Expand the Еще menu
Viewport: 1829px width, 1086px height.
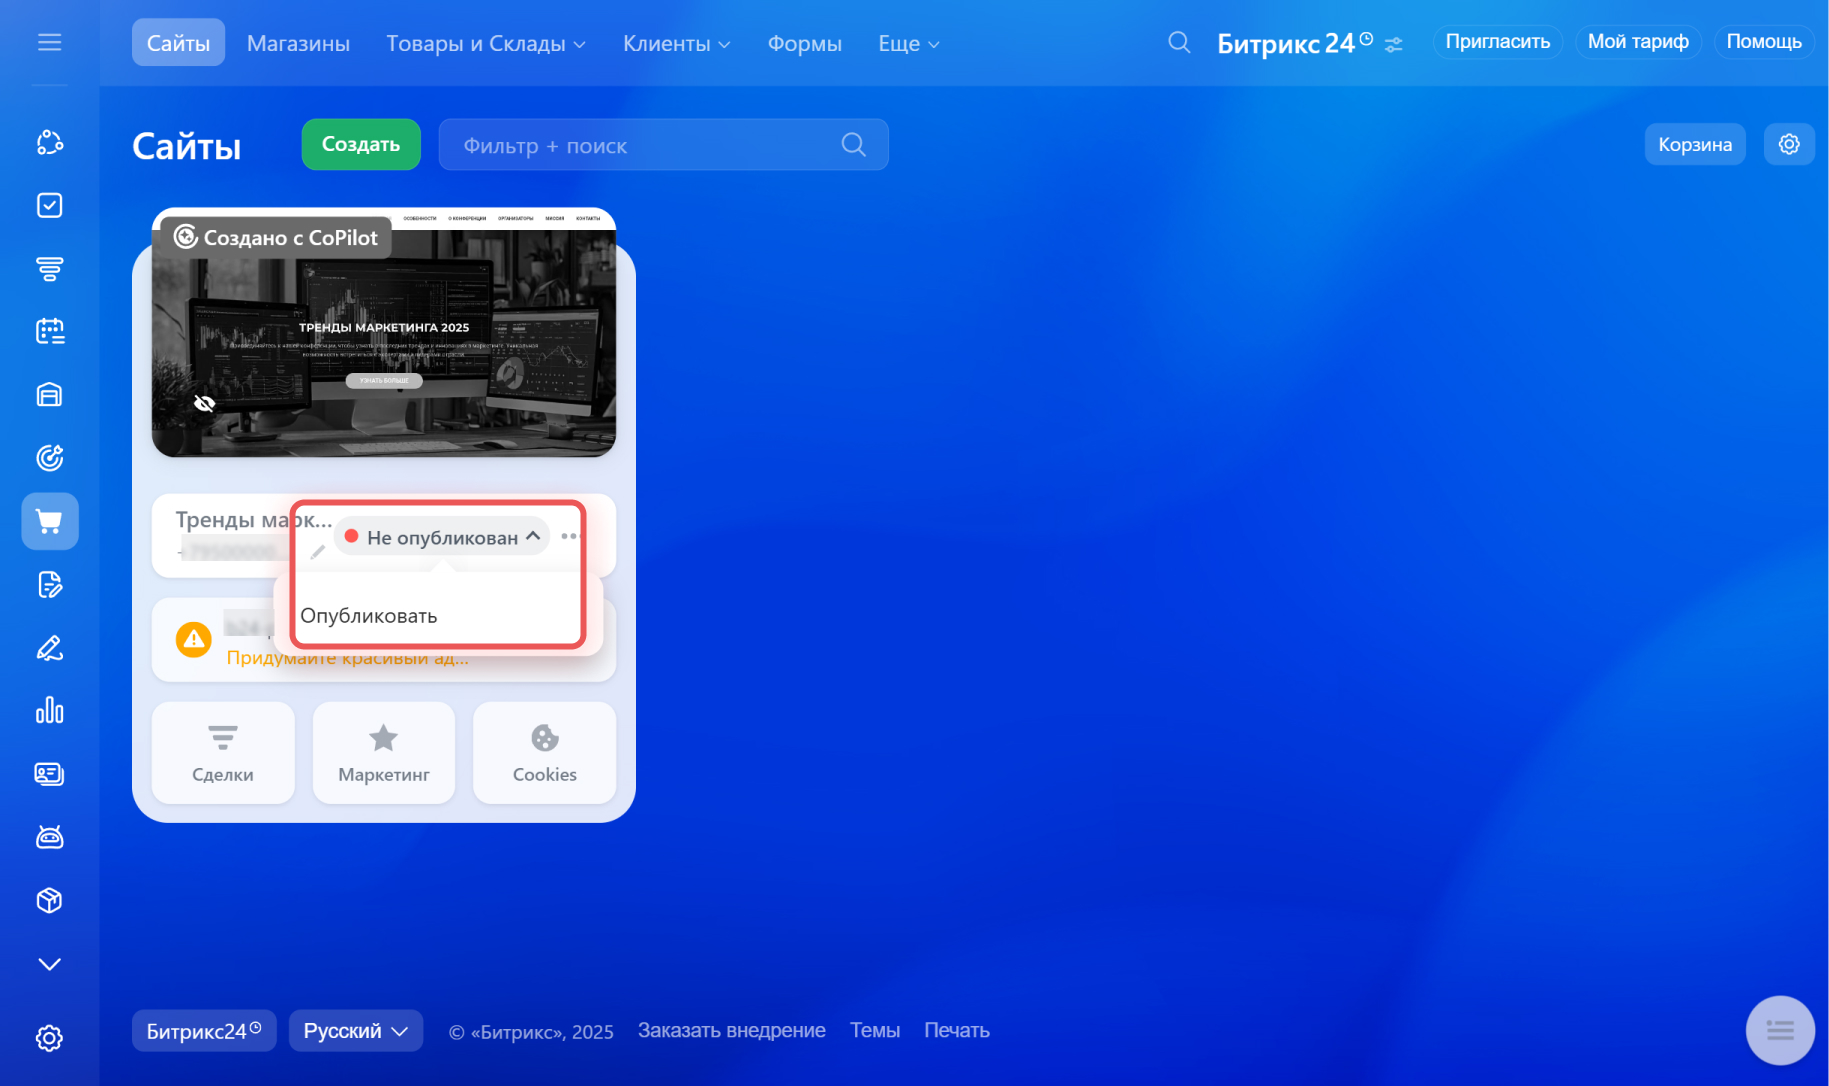(x=909, y=43)
